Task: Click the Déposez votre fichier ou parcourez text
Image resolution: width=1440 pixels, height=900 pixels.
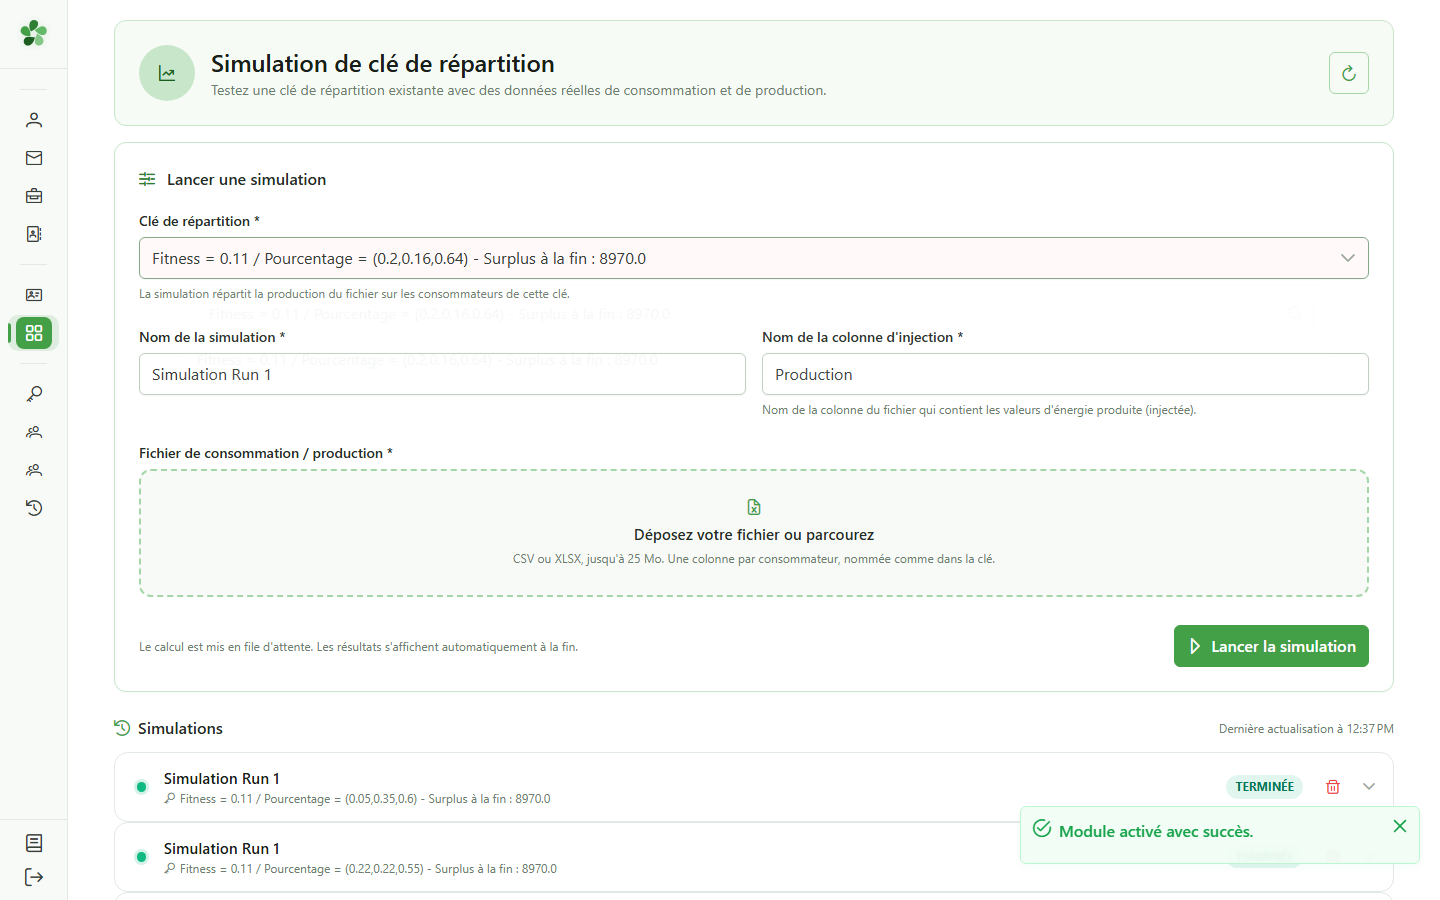Action: pos(754,535)
